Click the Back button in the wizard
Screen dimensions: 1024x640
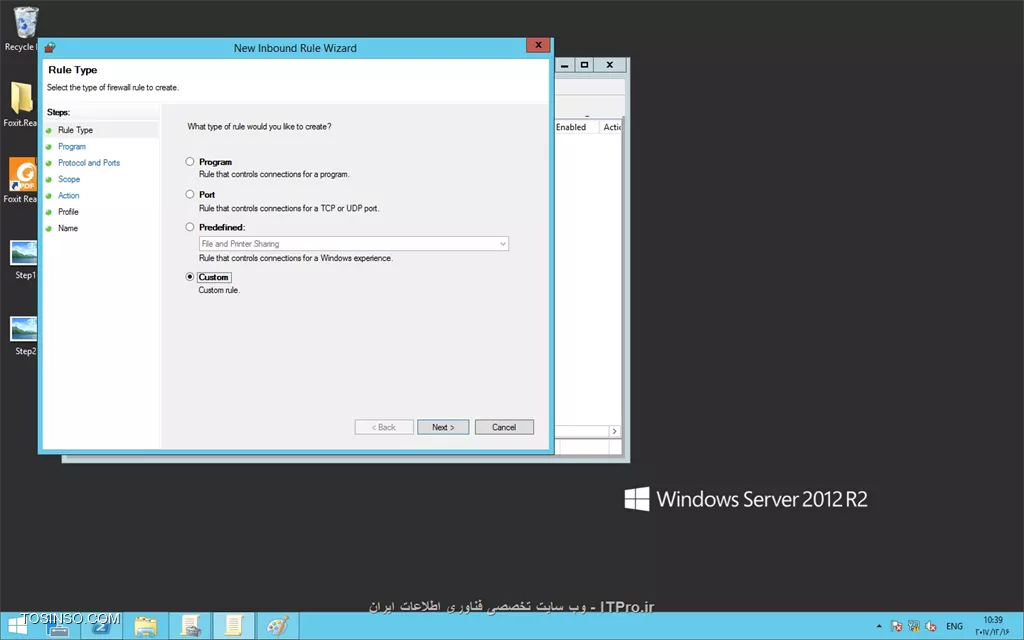(x=384, y=427)
